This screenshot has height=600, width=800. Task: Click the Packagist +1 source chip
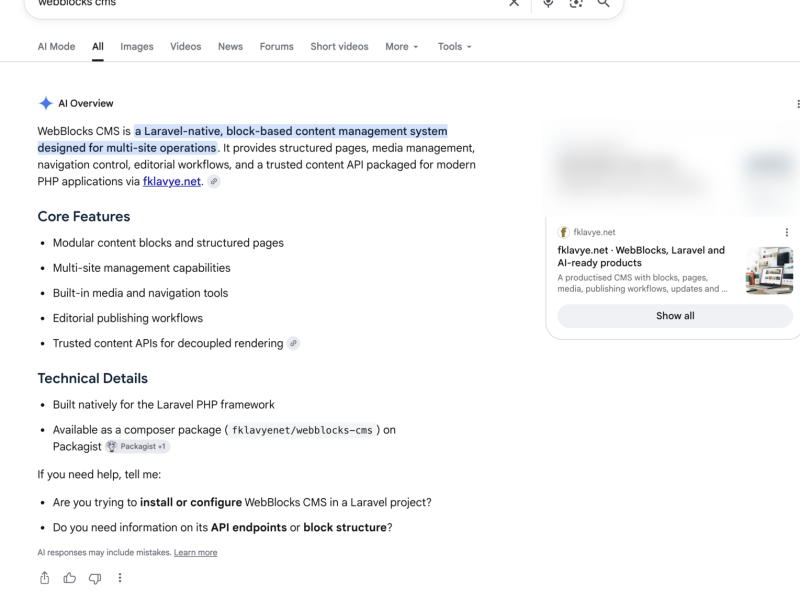(138, 446)
